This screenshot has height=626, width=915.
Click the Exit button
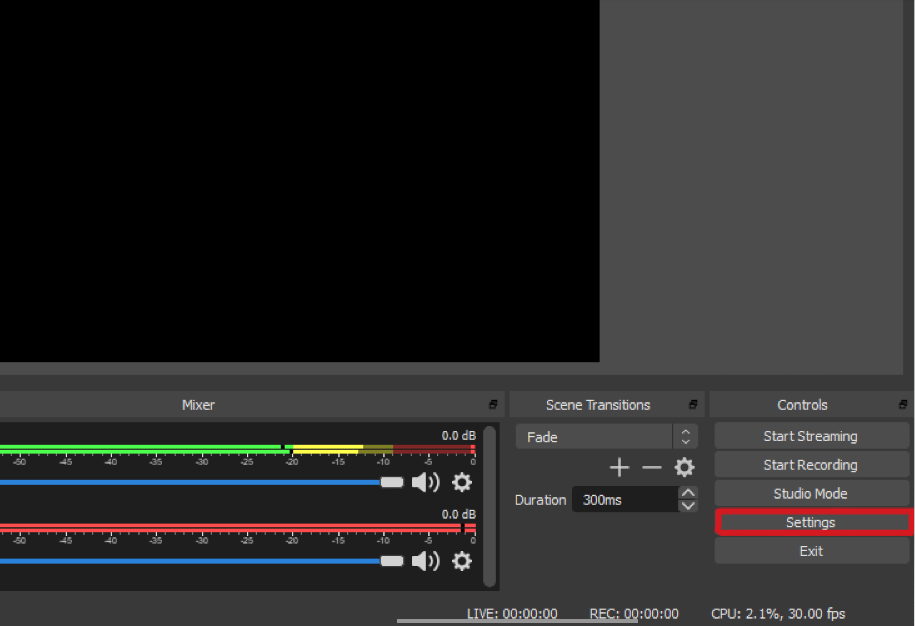coord(812,551)
